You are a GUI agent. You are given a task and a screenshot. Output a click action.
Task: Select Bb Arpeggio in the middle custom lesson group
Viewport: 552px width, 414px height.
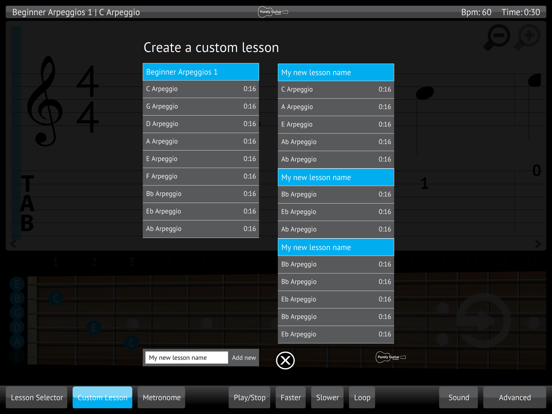(x=336, y=195)
